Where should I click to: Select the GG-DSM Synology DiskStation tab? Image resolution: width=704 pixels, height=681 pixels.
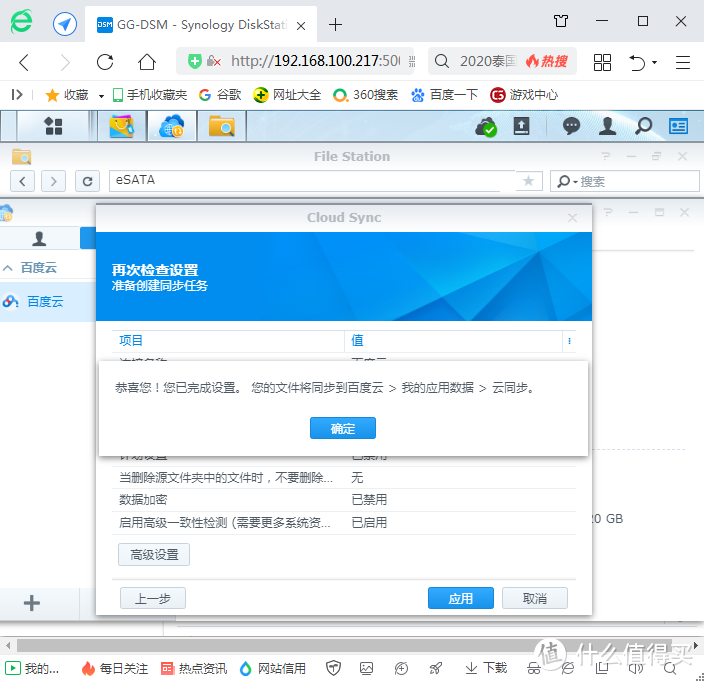click(201, 24)
